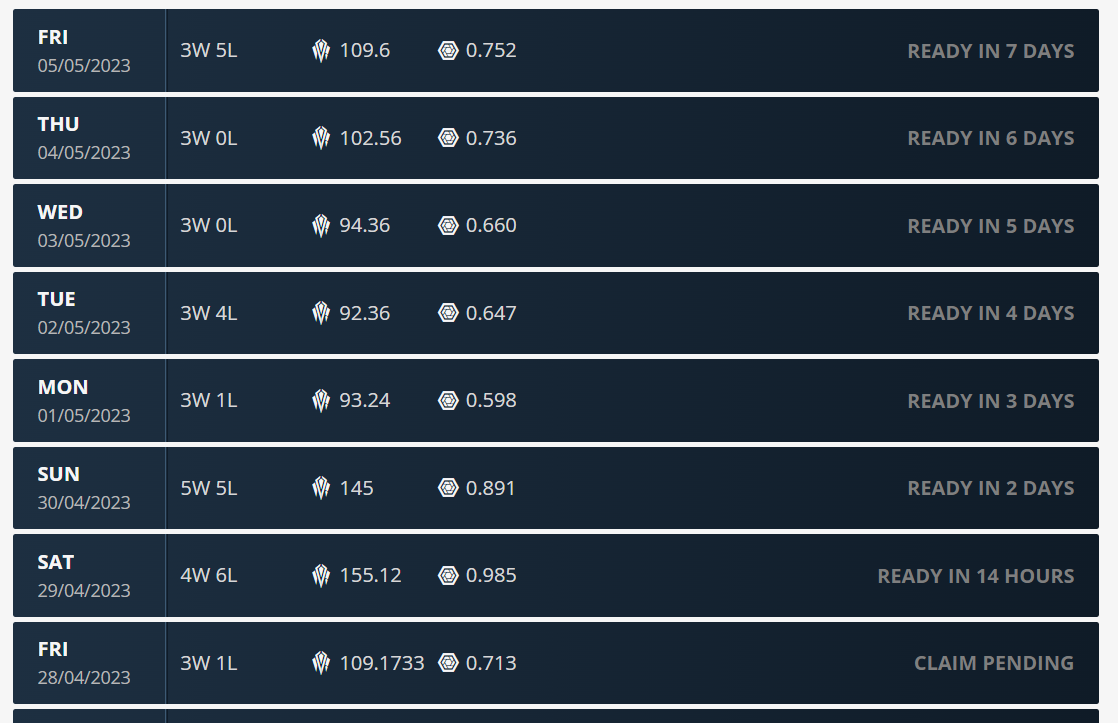Click the crystal icon next to 92.36
1118x723 pixels.
[321, 313]
